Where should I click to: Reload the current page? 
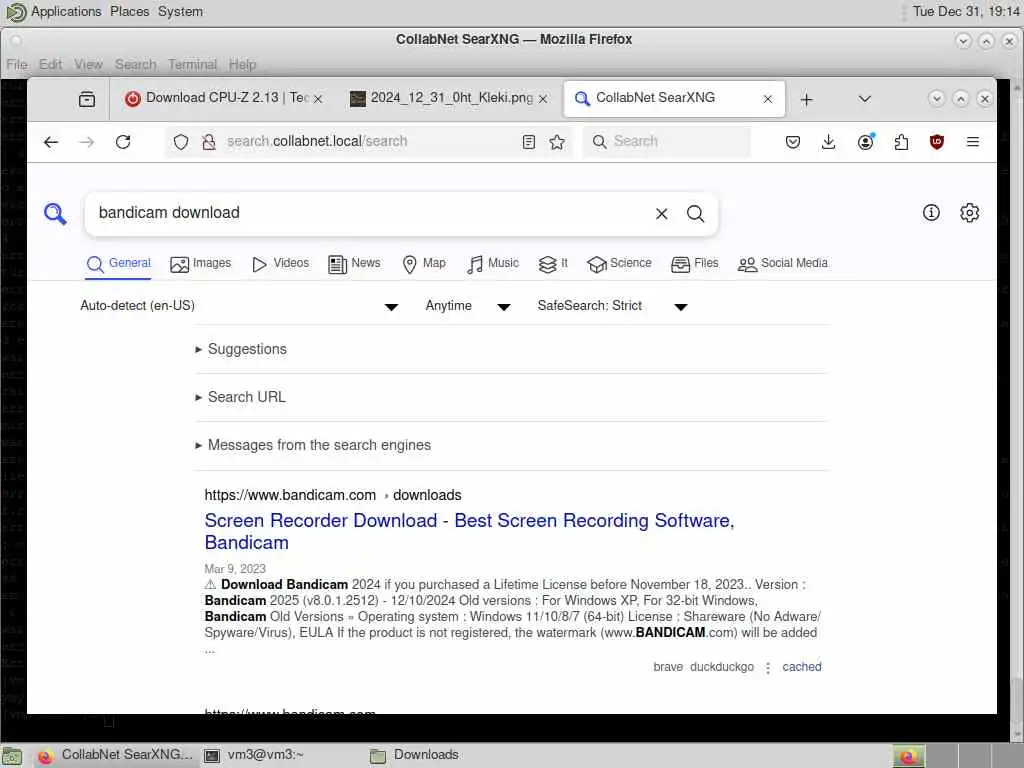(123, 142)
